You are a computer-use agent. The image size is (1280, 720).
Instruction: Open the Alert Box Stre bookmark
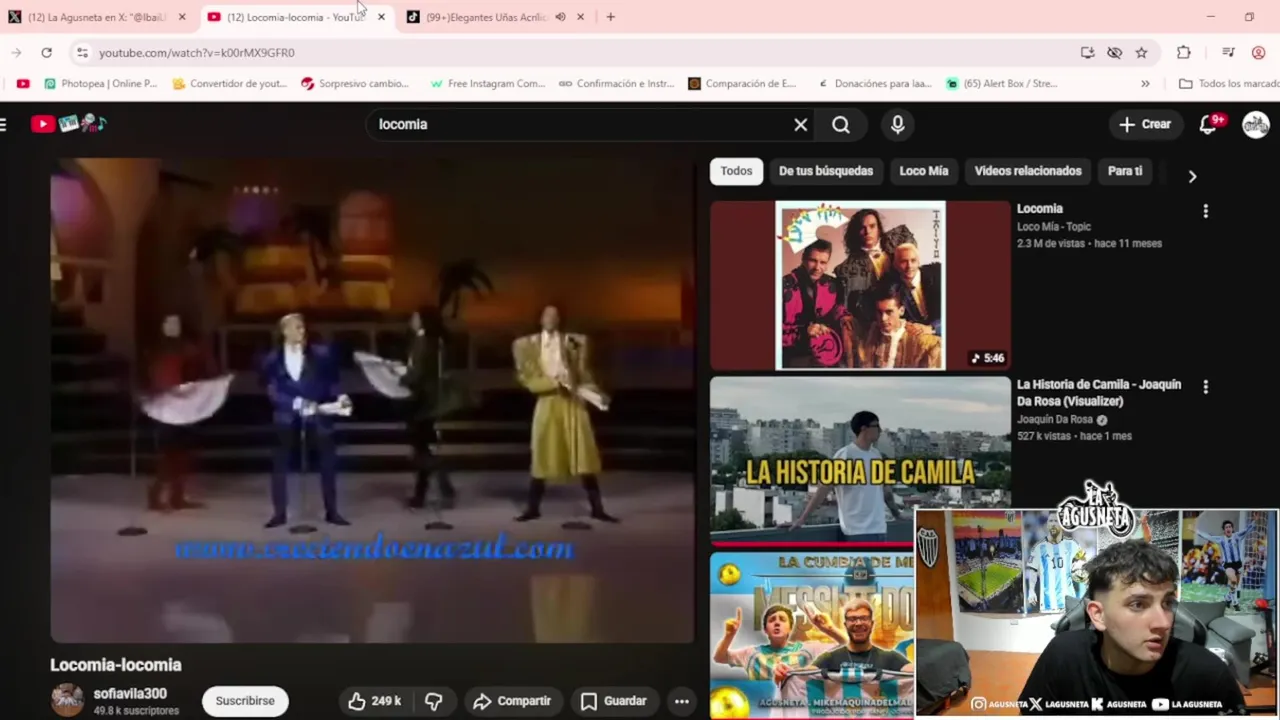pos(1002,83)
